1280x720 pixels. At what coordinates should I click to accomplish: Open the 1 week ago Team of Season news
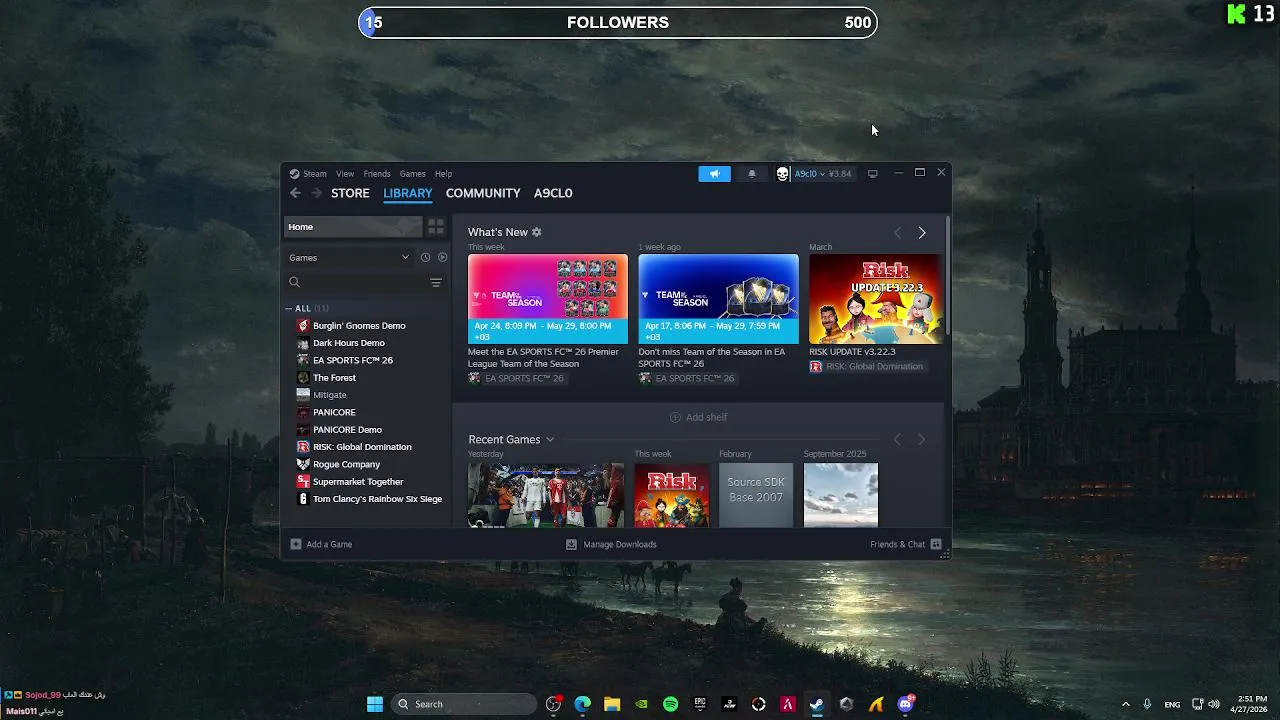719,299
